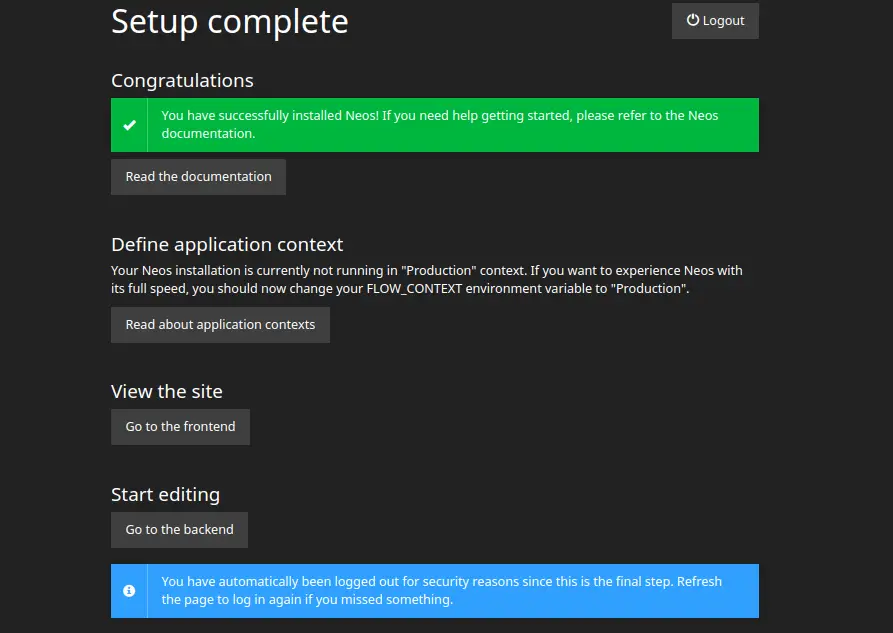Click the Refresh text in blue notice

(x=699, y=582)
